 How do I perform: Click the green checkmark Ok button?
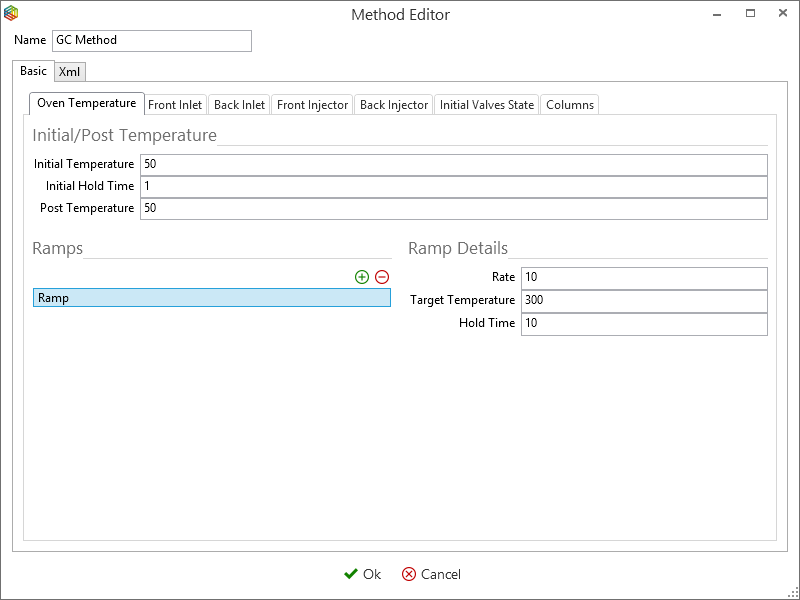click(x=362, y=574)
